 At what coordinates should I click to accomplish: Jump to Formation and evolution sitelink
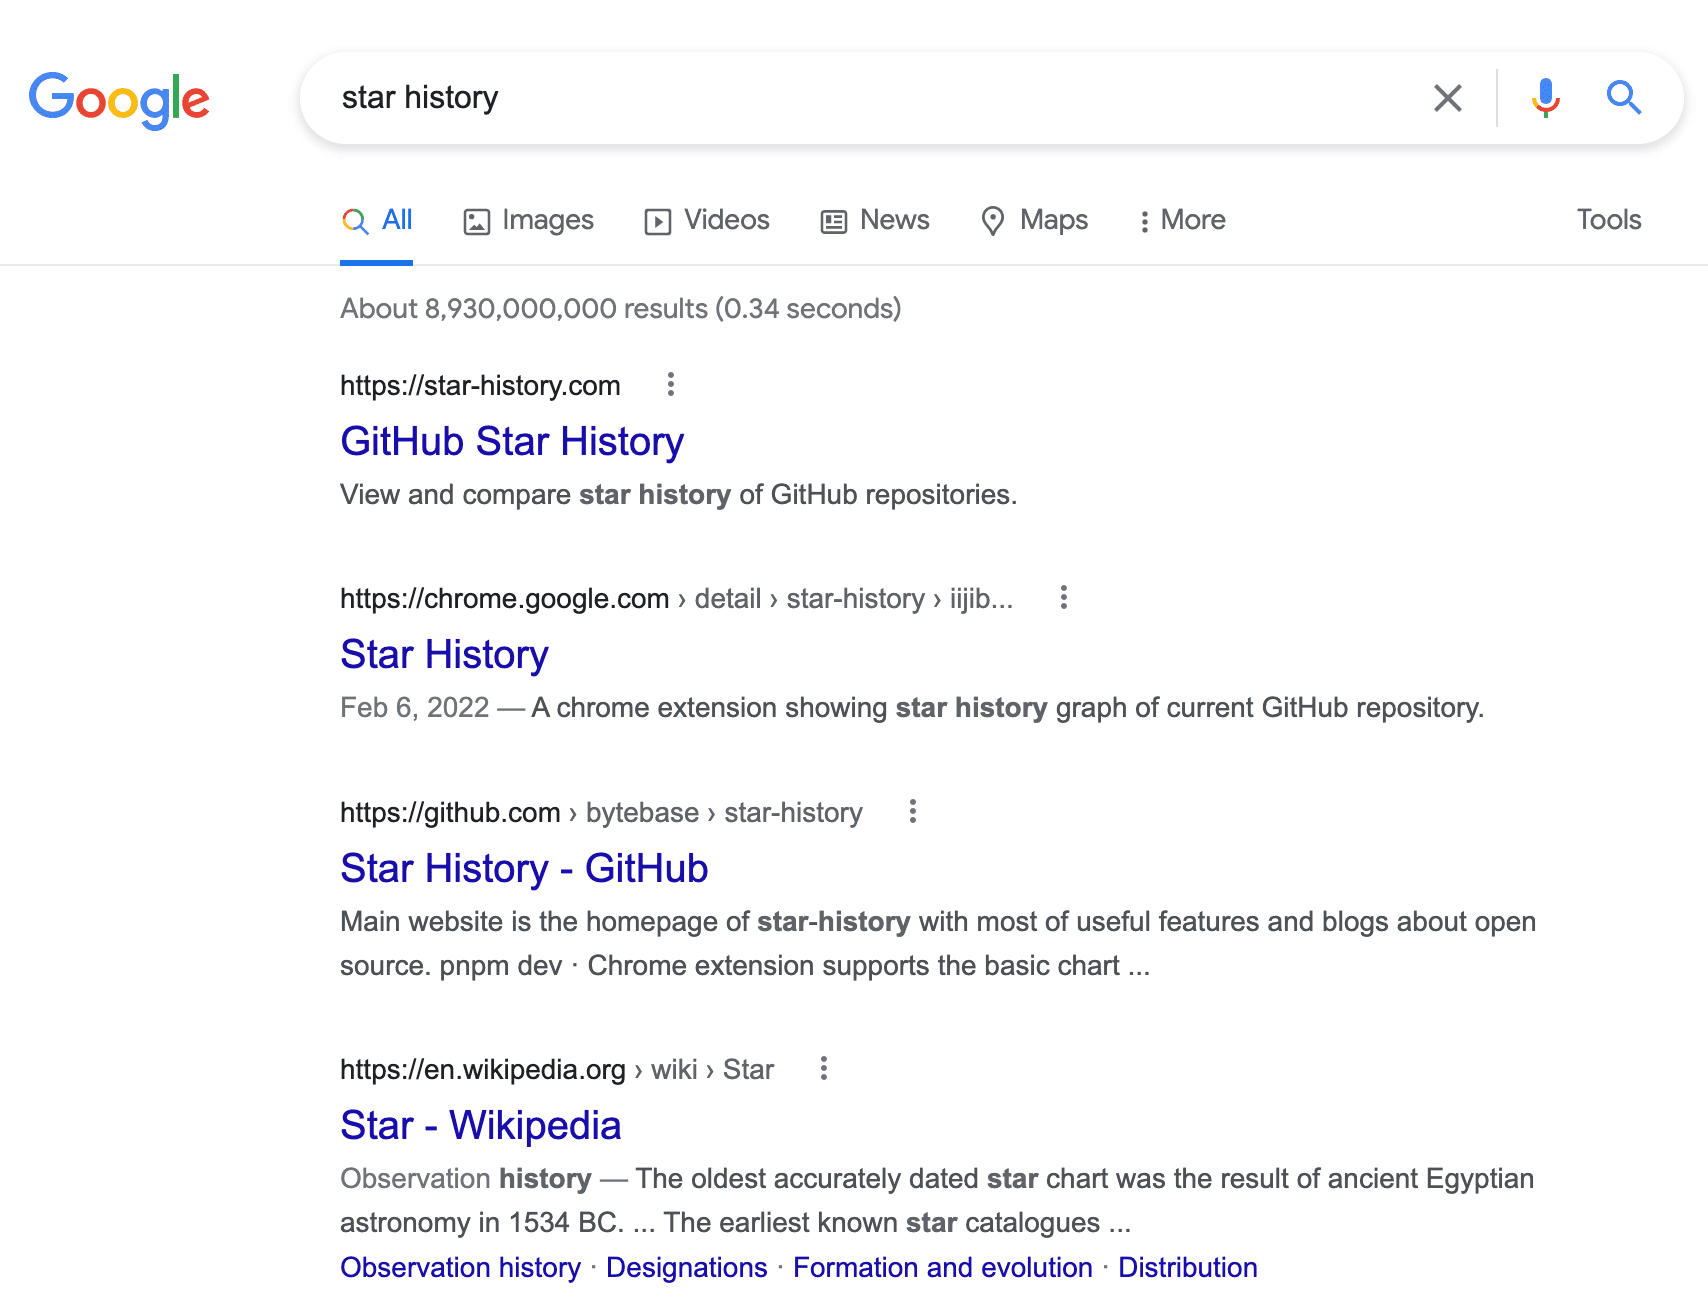coord(942,1267)
